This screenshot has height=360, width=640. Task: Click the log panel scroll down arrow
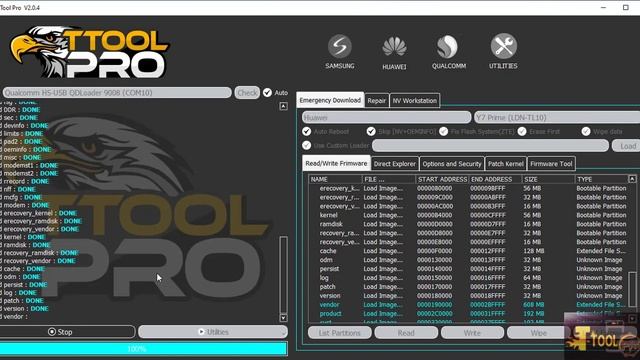[284, 318]
